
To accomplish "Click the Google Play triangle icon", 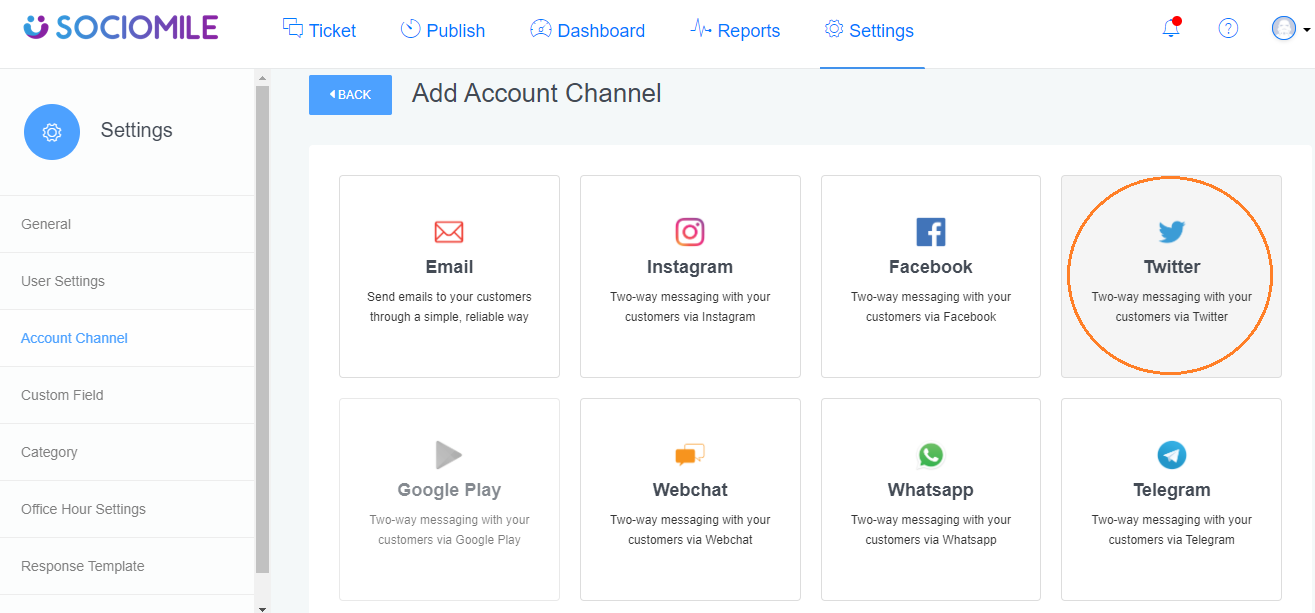I will (449, 455).
